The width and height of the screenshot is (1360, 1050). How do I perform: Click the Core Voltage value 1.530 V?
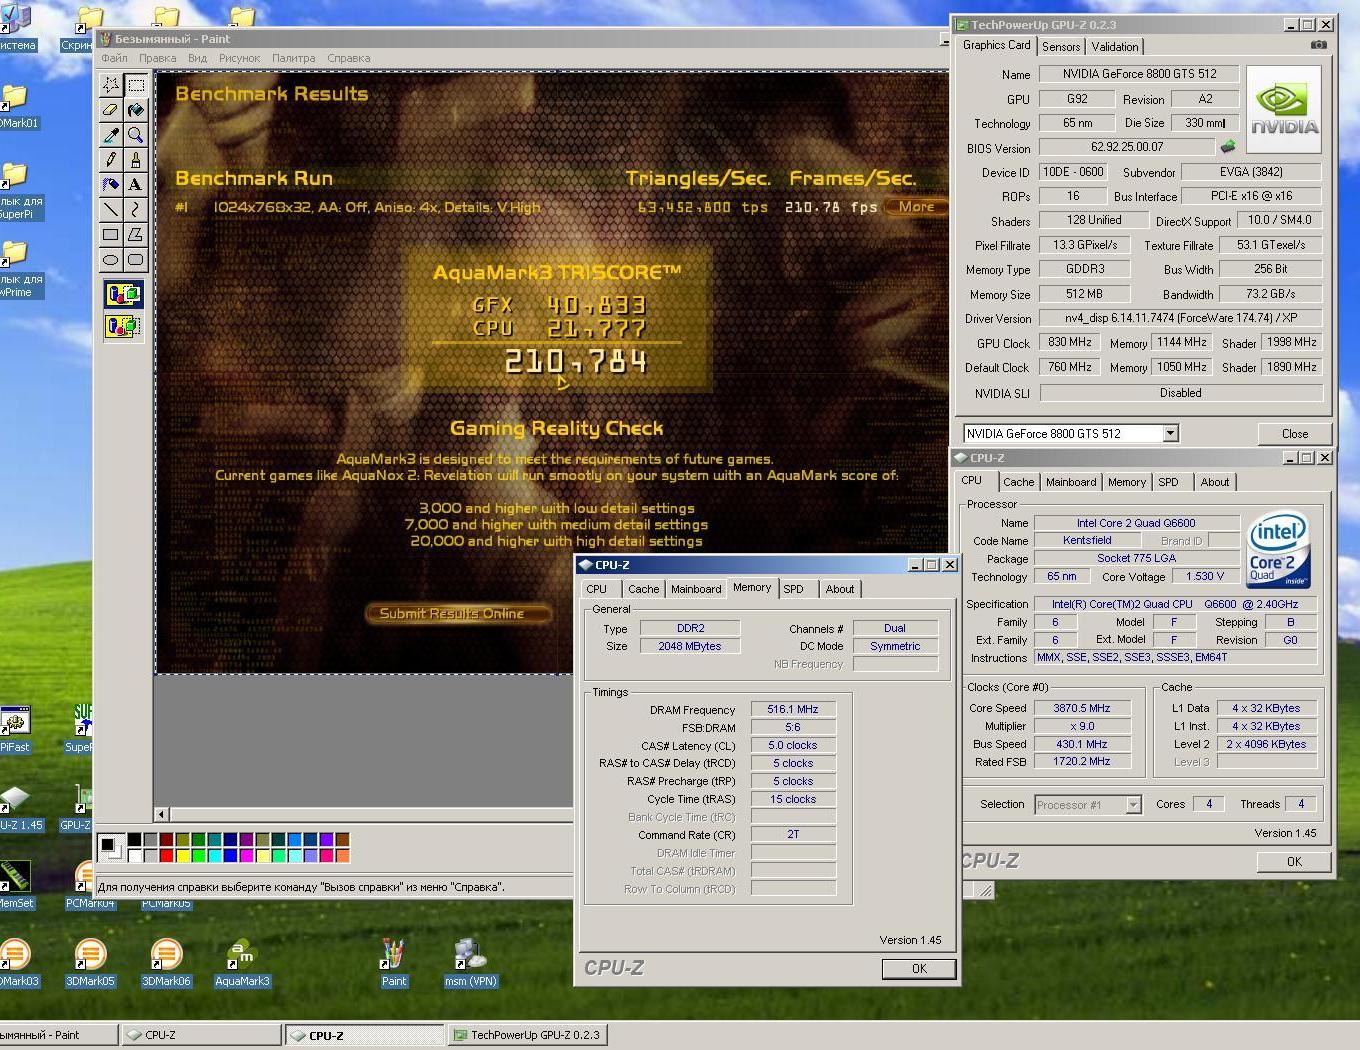click(1204, 576)
